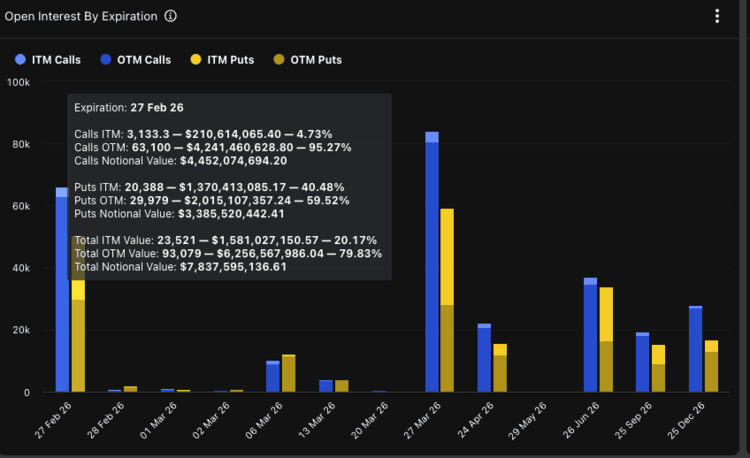Click the 25 Dec 26 calls bar
Viewport: 750px width, 458px height.
click(695, 350)
